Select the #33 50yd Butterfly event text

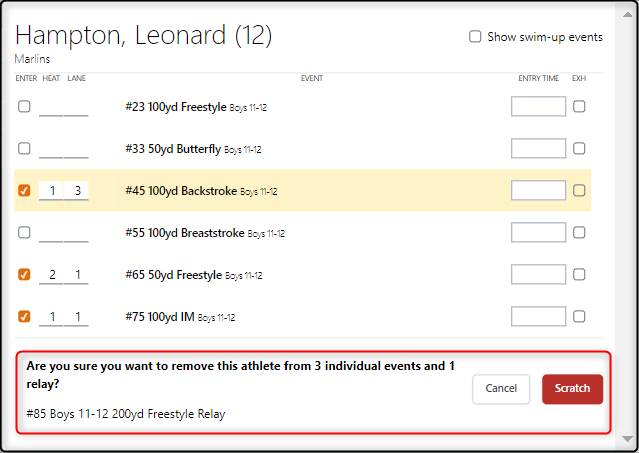(x=193, y=149)
